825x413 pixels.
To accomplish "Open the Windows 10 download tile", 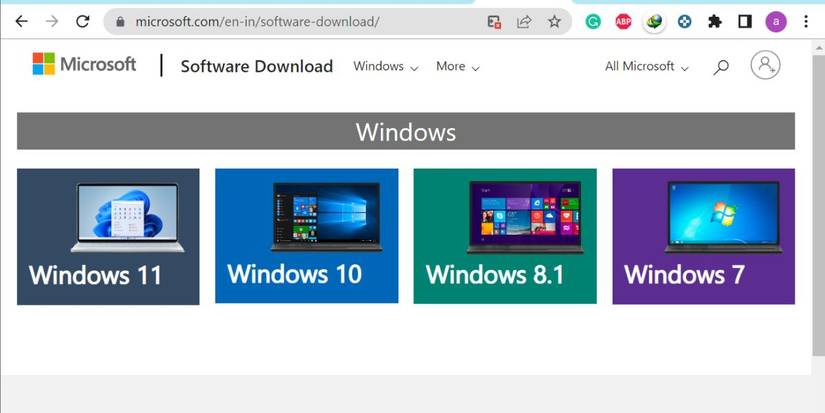I will (x=307, y=236).
